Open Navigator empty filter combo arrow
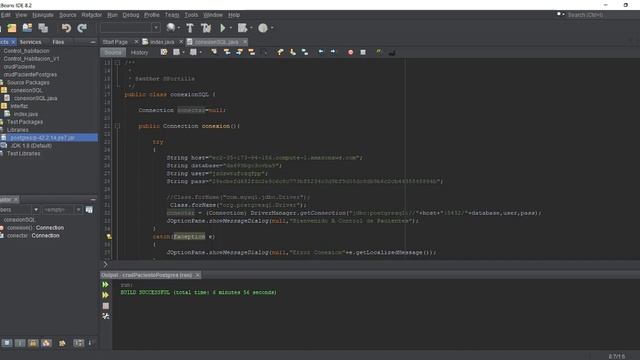Screen dimensions: 640x360 (x=78, y=210)
